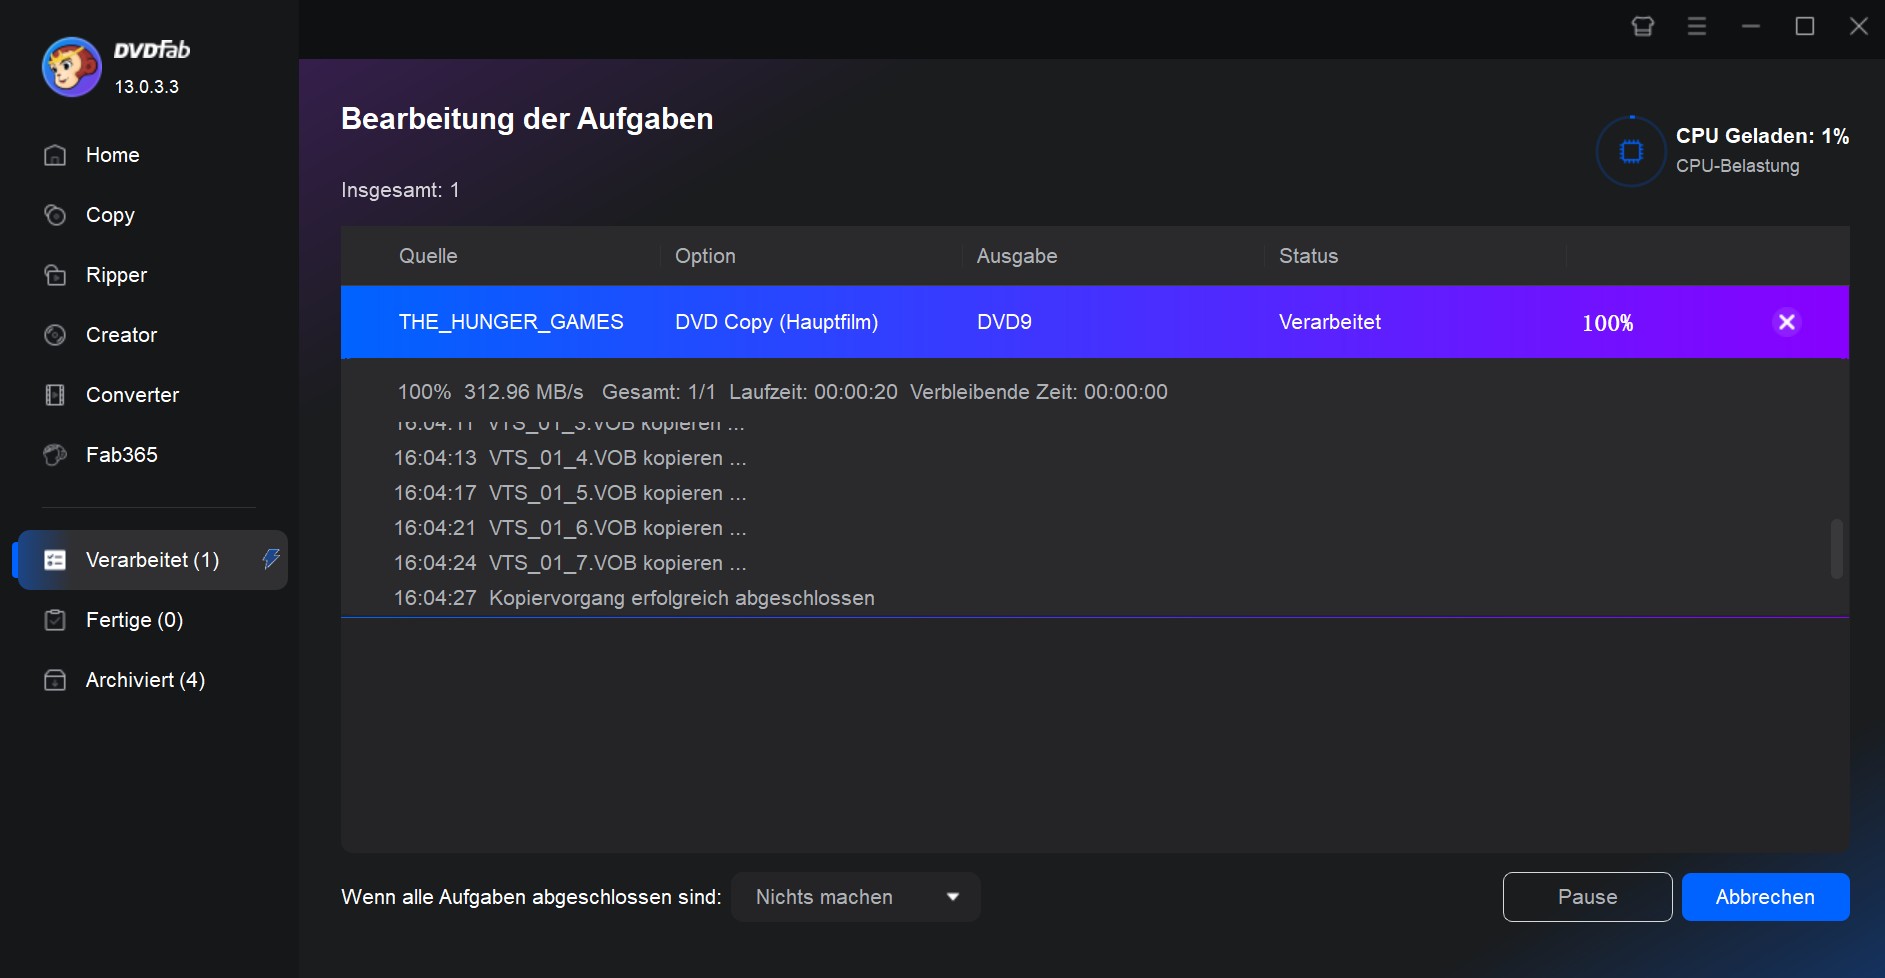Click the Status column header
The height and width of the screenshot is (978, 1885).
[x=1308, y=256]
